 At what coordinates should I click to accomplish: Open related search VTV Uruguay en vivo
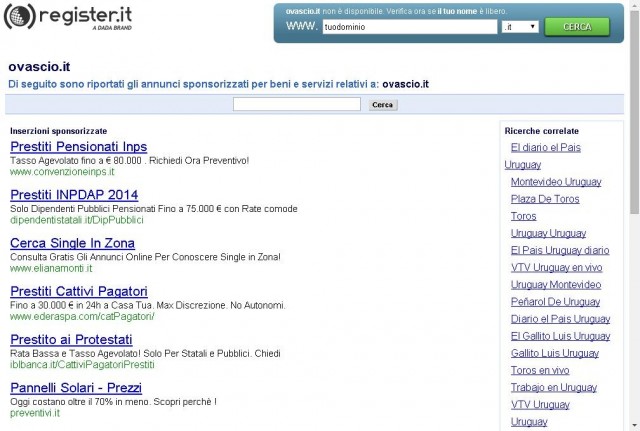pyautogui.click(x=556, y=267)
